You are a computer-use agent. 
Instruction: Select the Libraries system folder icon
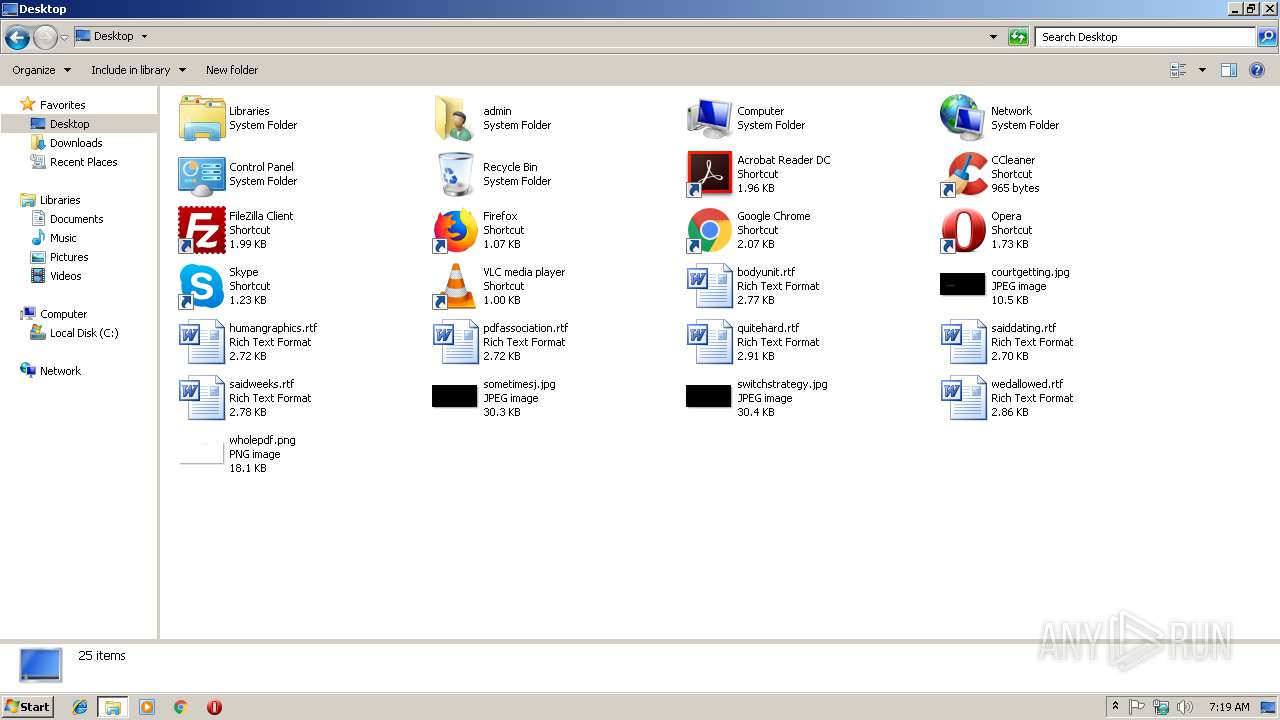tap(202, 118)
